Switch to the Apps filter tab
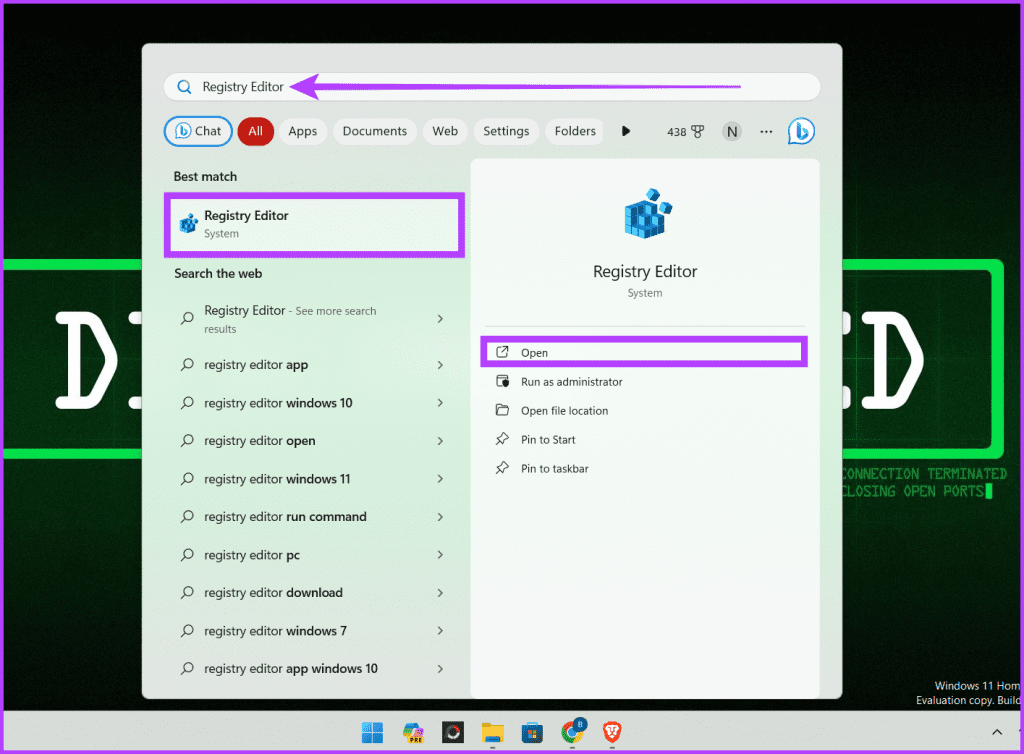This screenshot has height=754, width=1024. [x=302, y=131]
